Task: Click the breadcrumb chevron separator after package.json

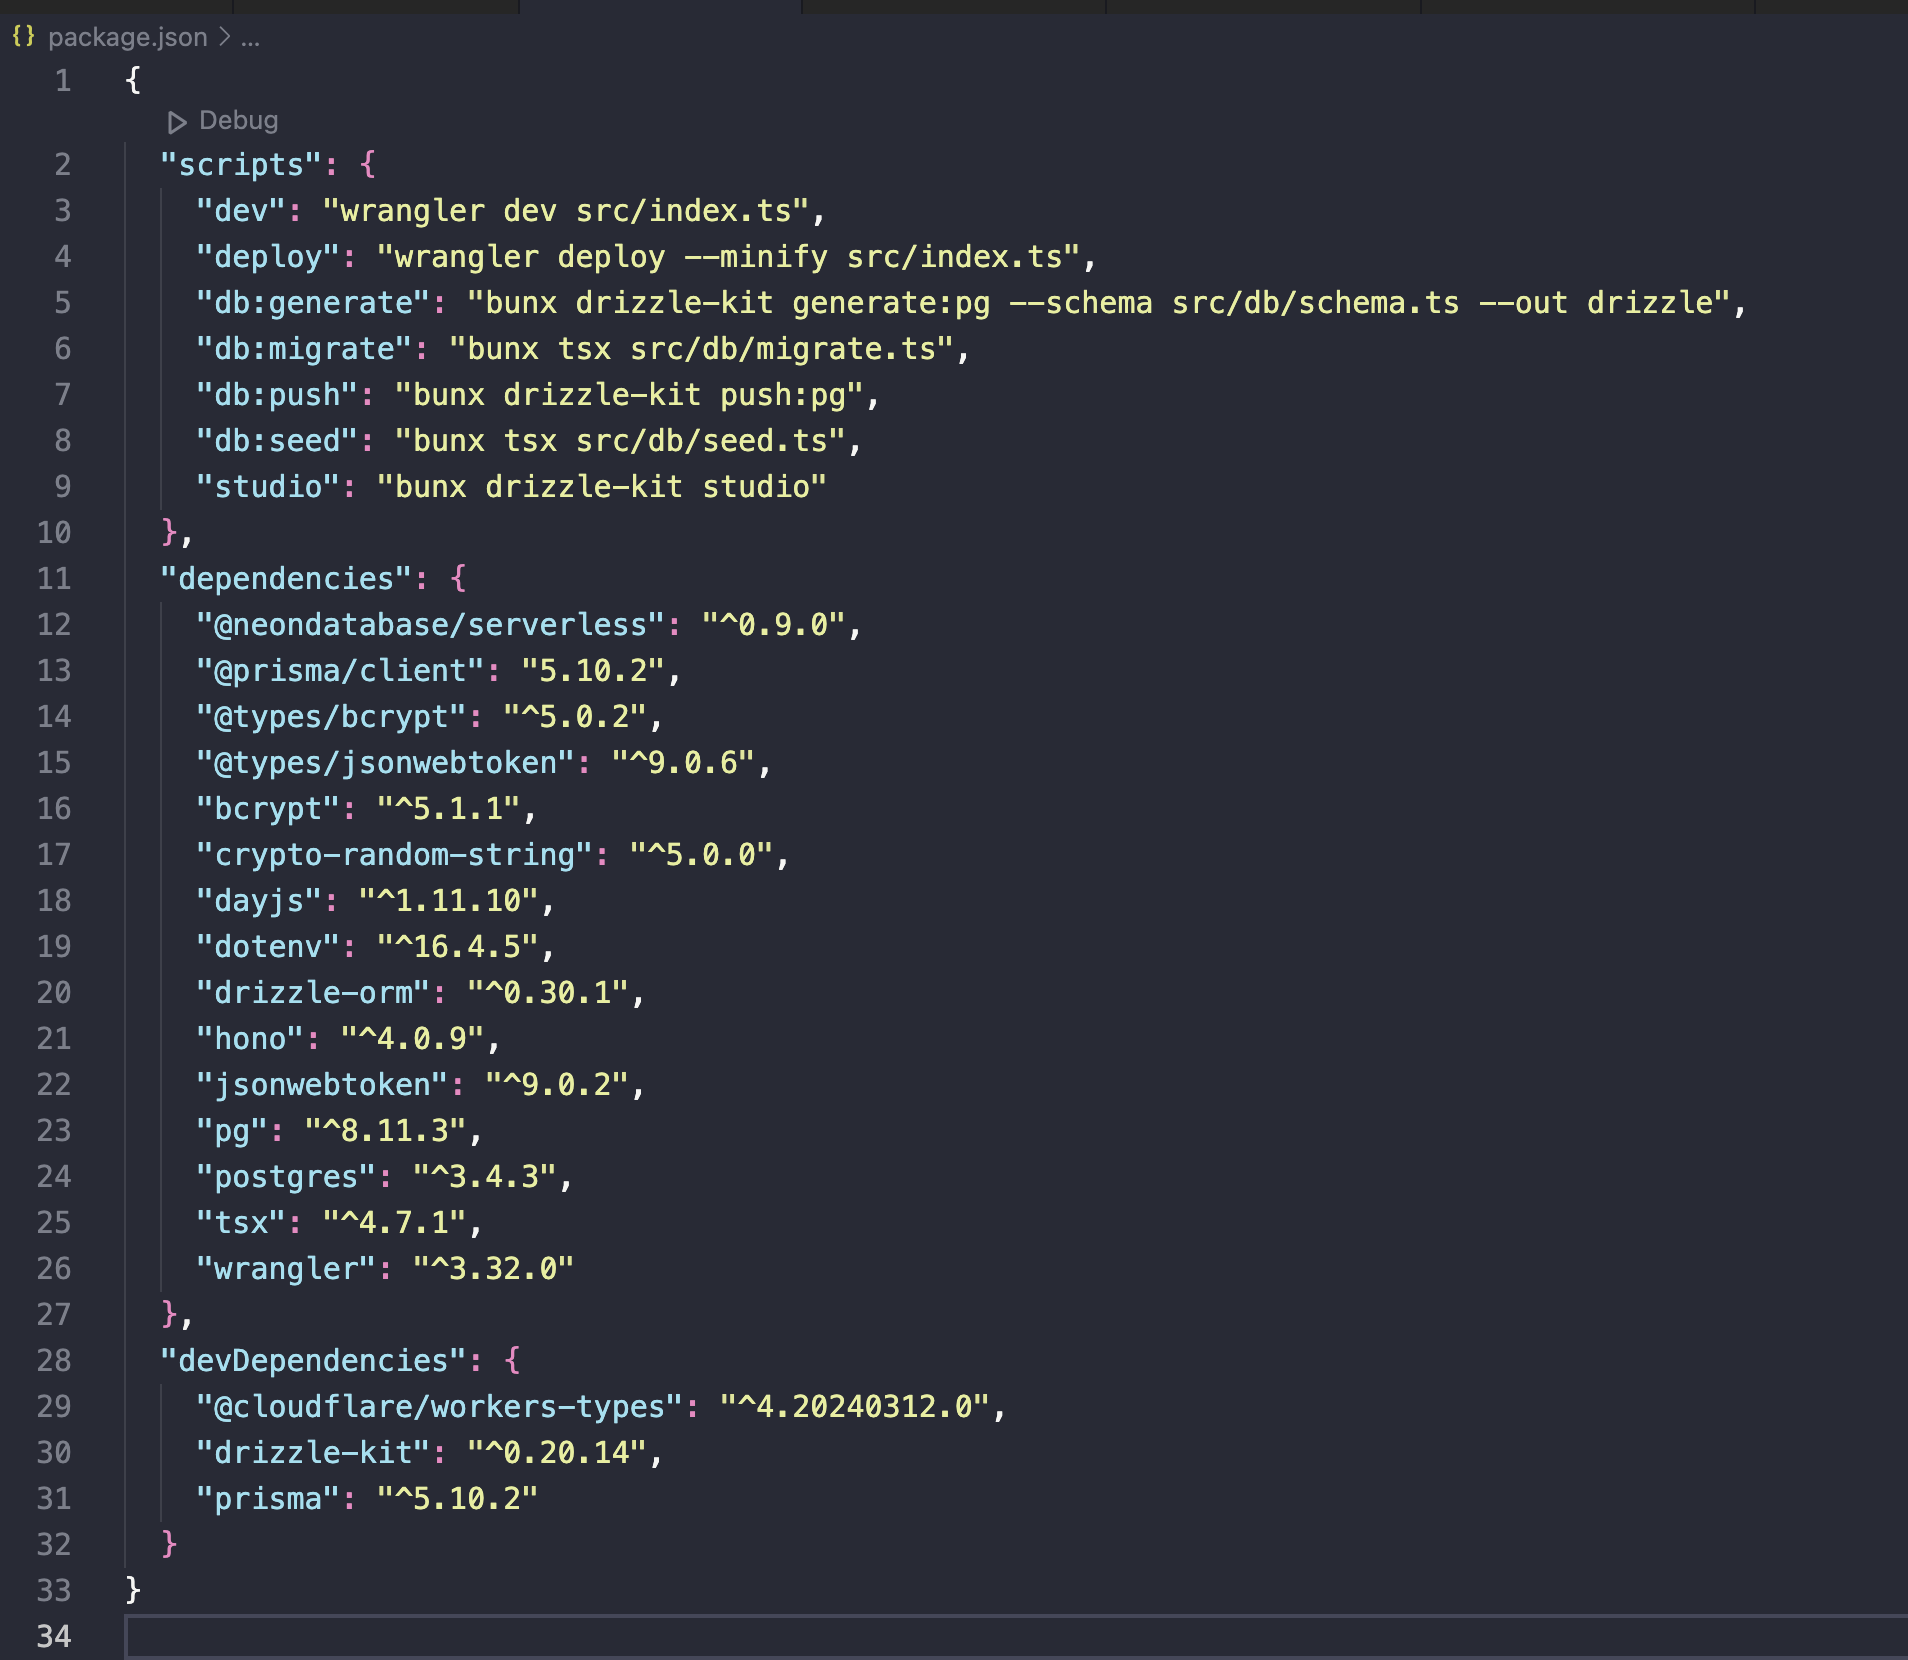Action: 225,37
